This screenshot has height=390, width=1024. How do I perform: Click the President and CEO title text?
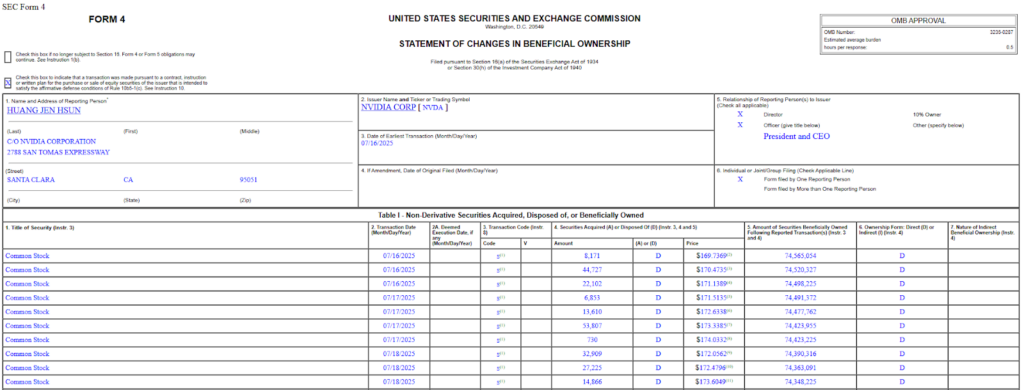797,137
